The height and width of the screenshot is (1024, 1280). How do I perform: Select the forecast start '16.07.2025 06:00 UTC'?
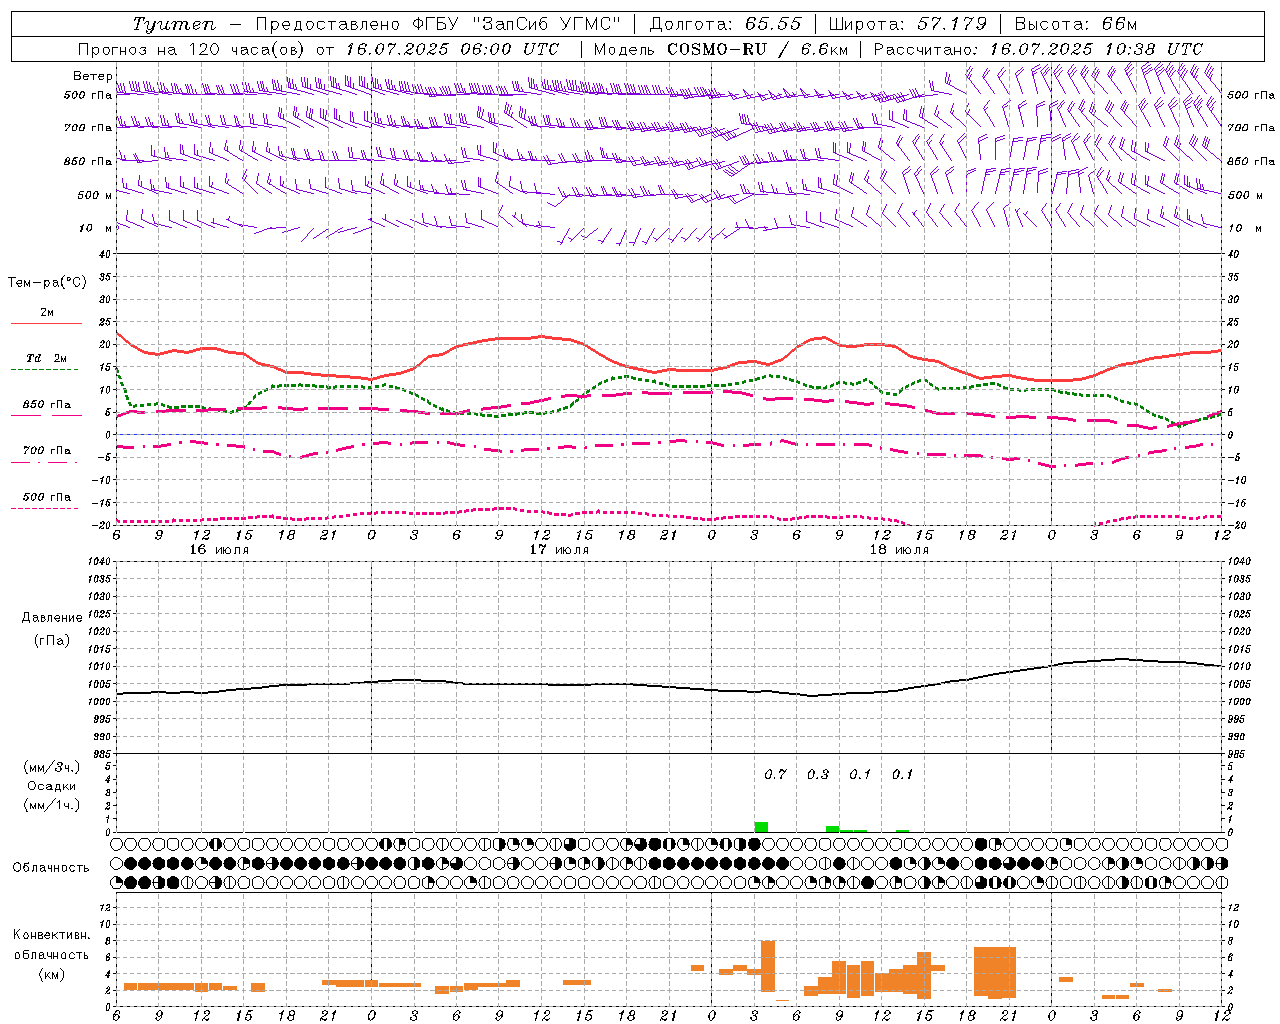click(451, 49)
